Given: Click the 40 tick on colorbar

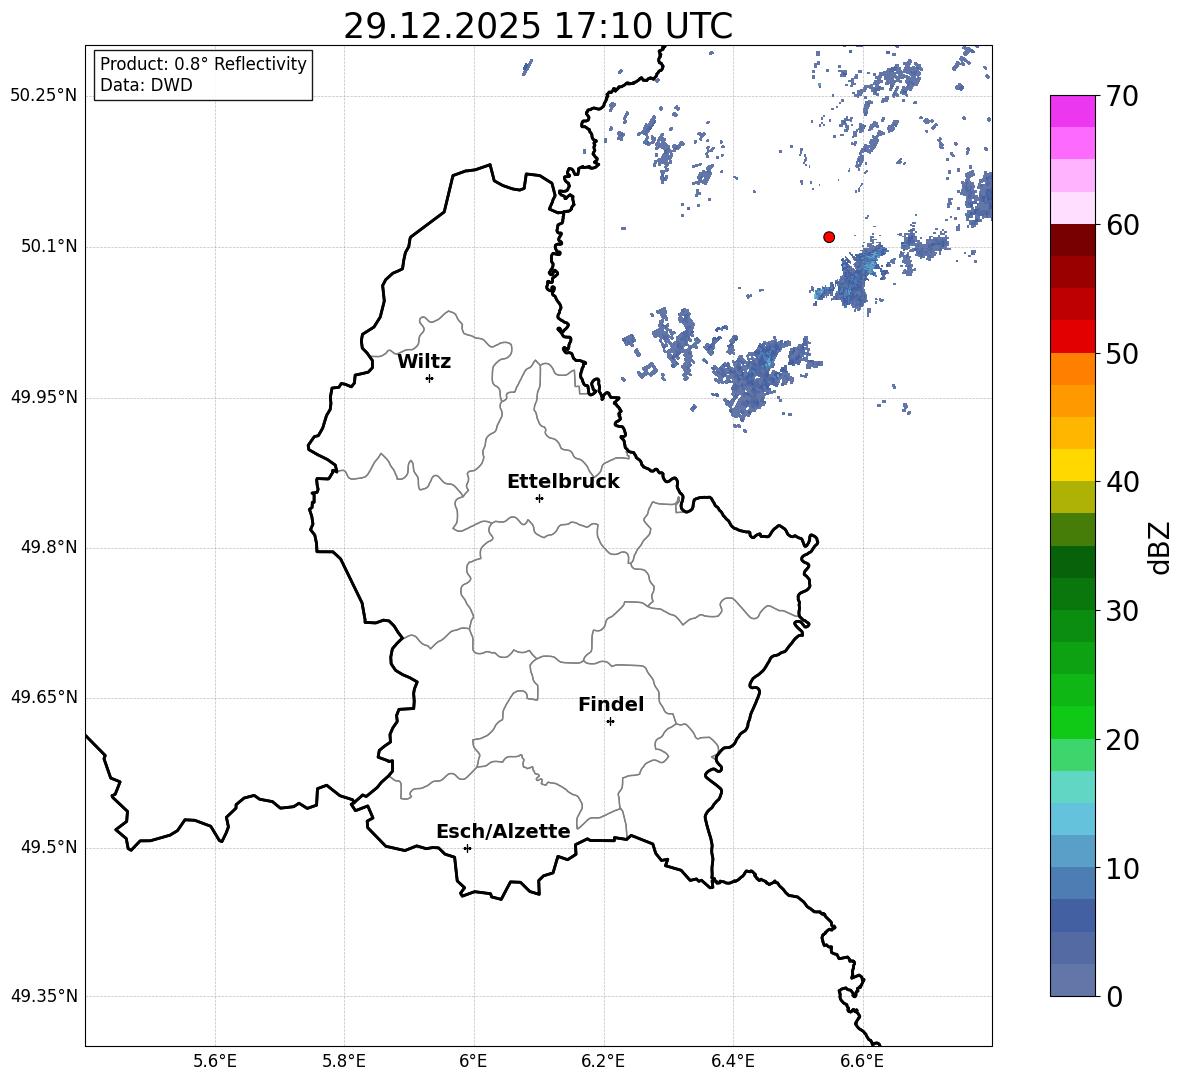Looking at the screenshot, I should (1122, 482).
